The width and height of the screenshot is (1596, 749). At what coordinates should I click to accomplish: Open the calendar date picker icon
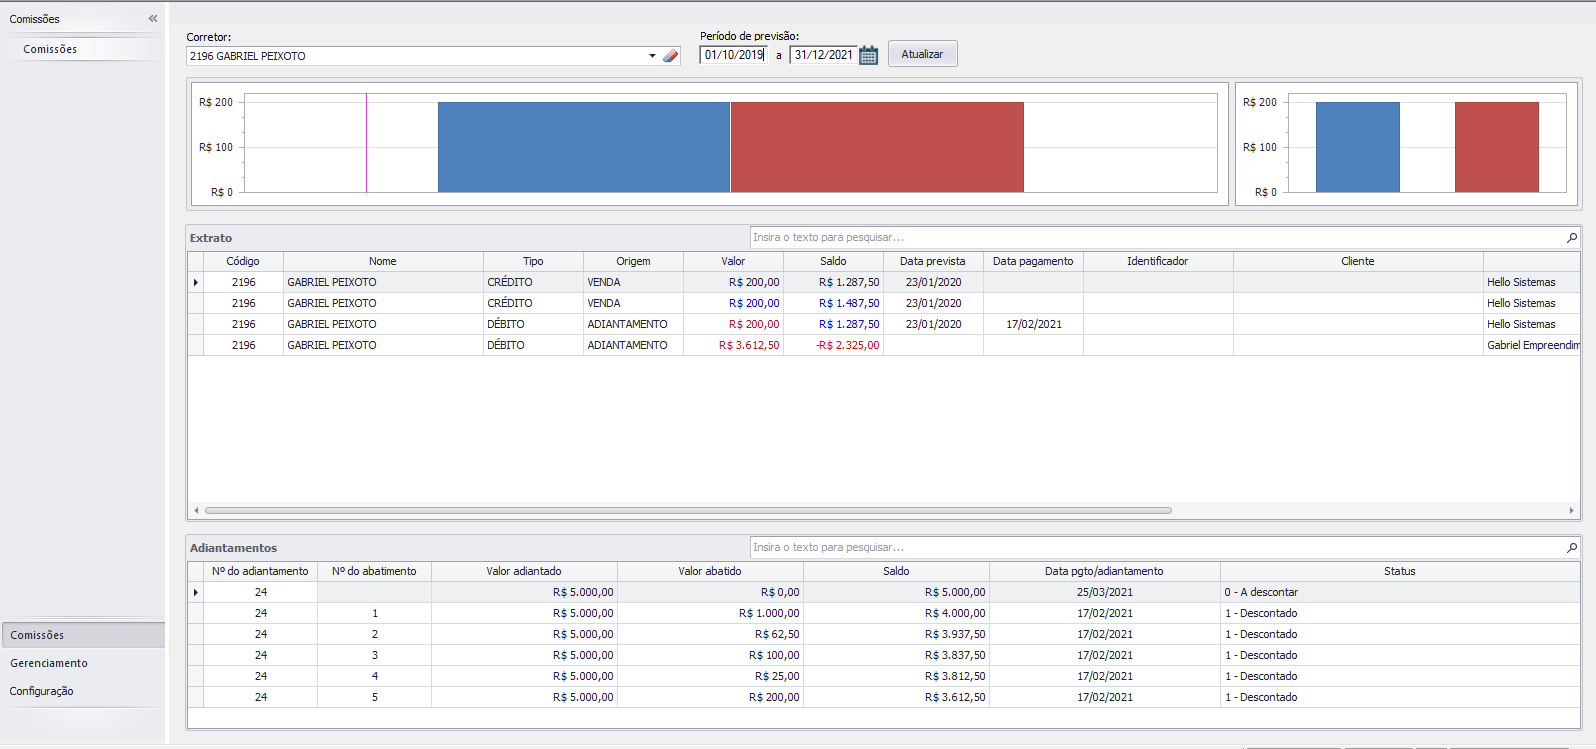click(x=868, y=55)
